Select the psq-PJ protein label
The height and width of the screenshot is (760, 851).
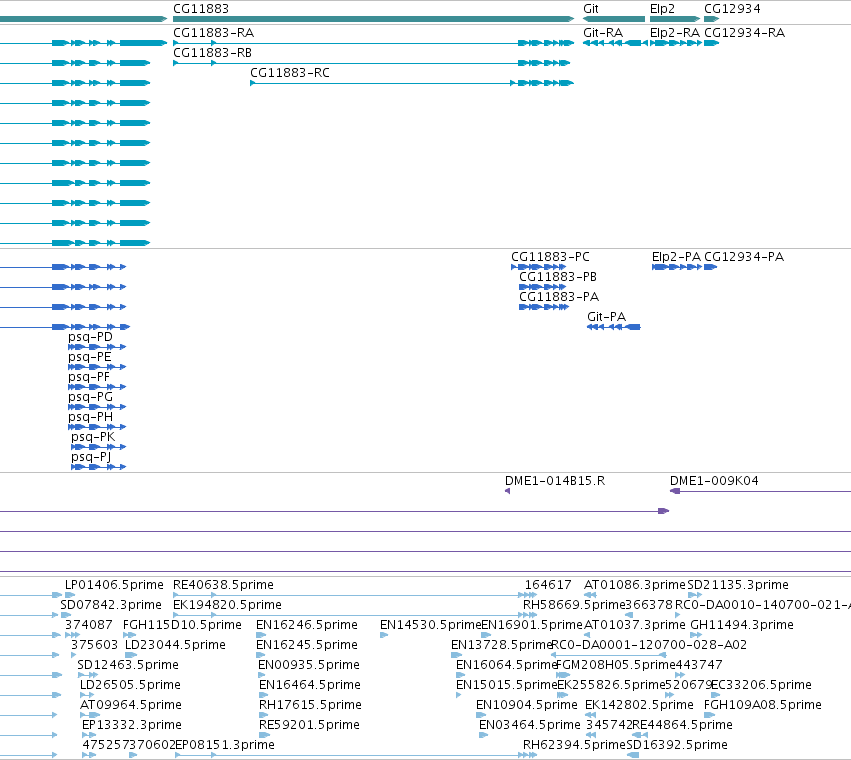[91, 457]
